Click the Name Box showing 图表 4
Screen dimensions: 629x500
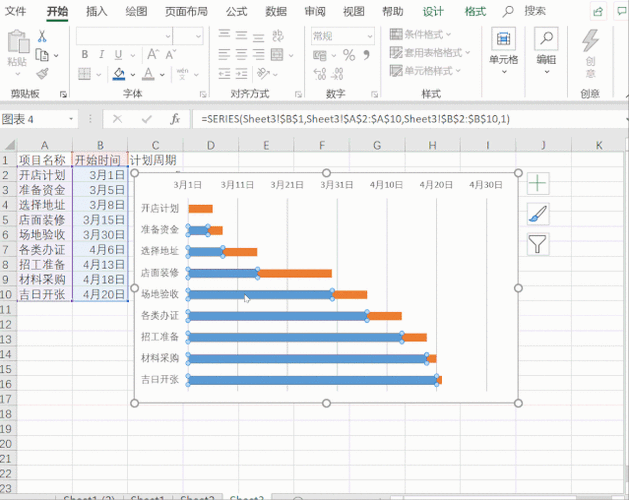click(x=38, y=119)
